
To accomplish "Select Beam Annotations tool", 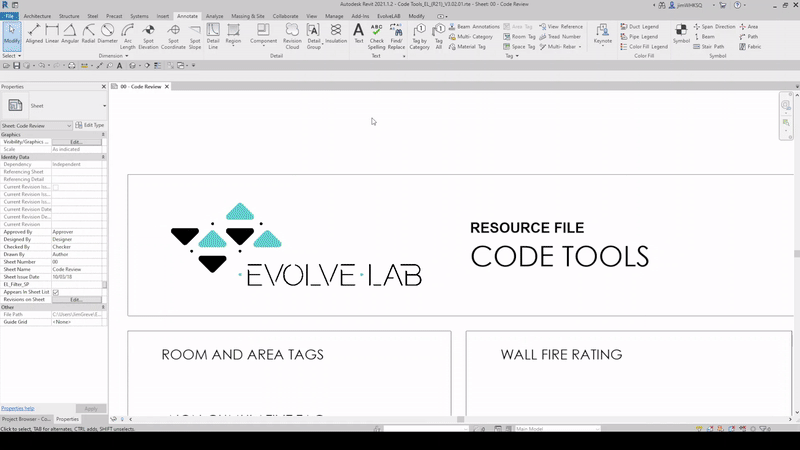I will pos(474,27).
